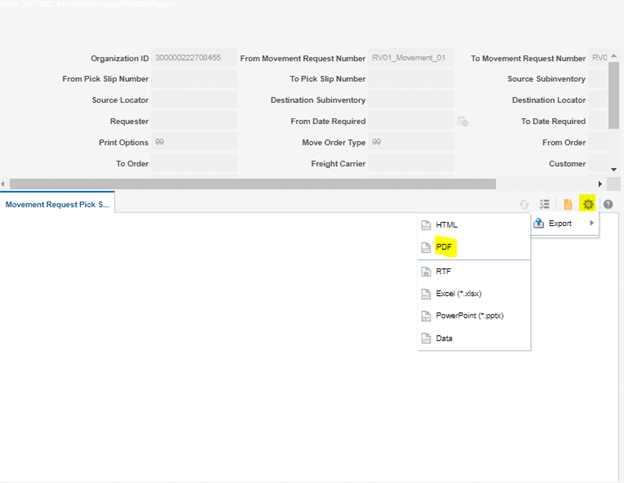This screenshot has height=483, width=624.
Task: Click the horizontal scrollbar right arrow
Action: (x=600, y=184)
